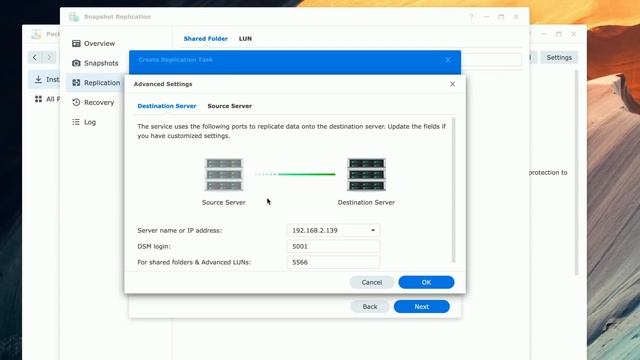Edit the shared folders & Advanced LUNs port field

coord(333,262)
